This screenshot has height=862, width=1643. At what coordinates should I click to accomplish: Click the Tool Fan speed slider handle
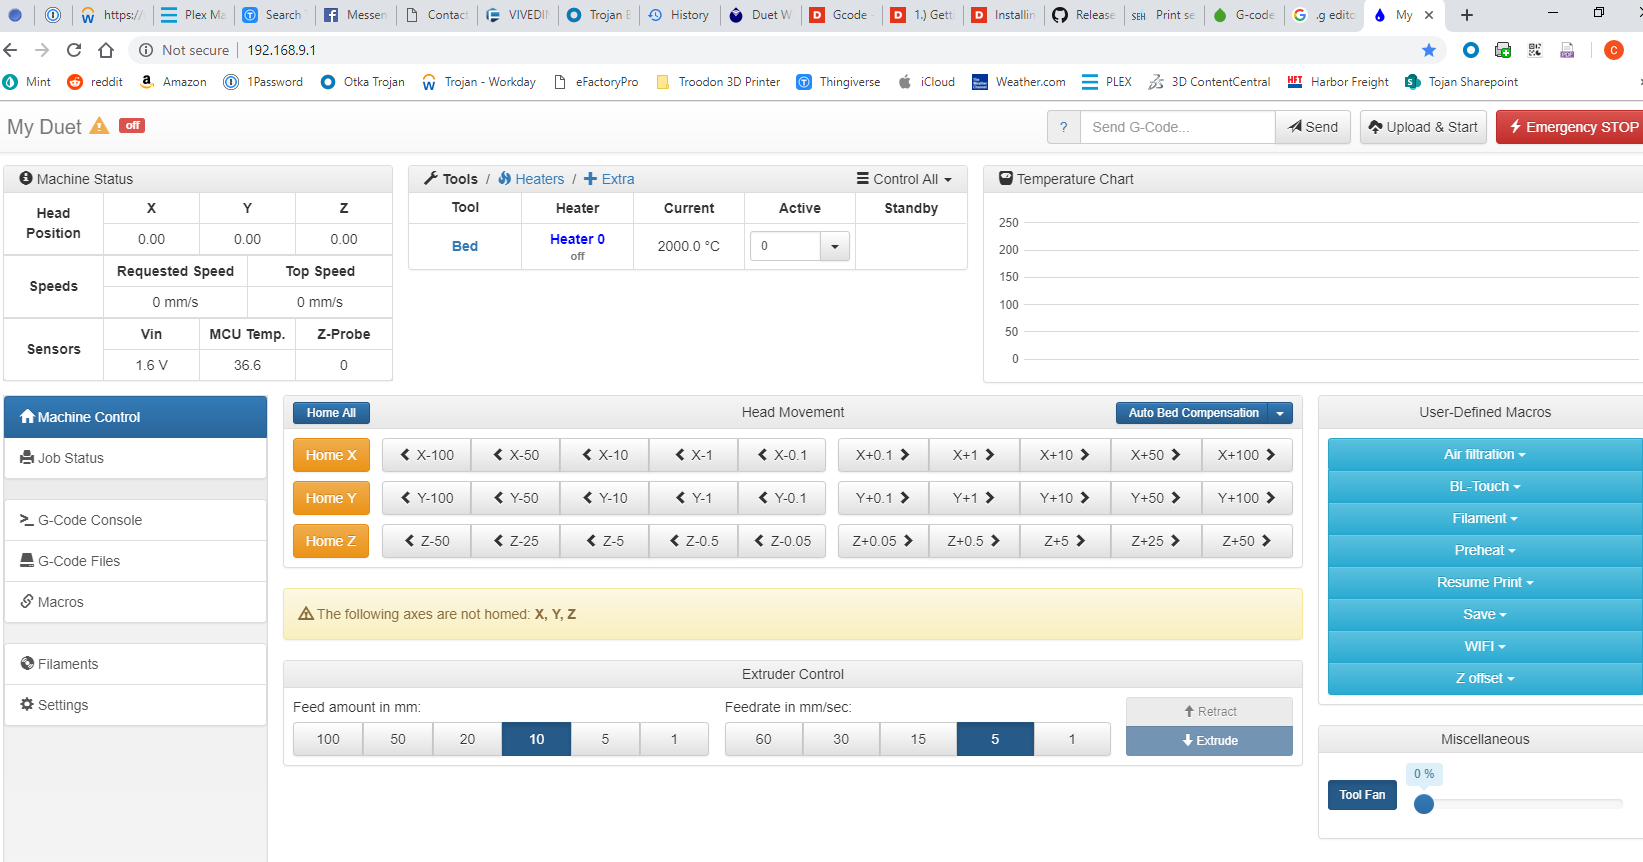[x=1424, y=804]
